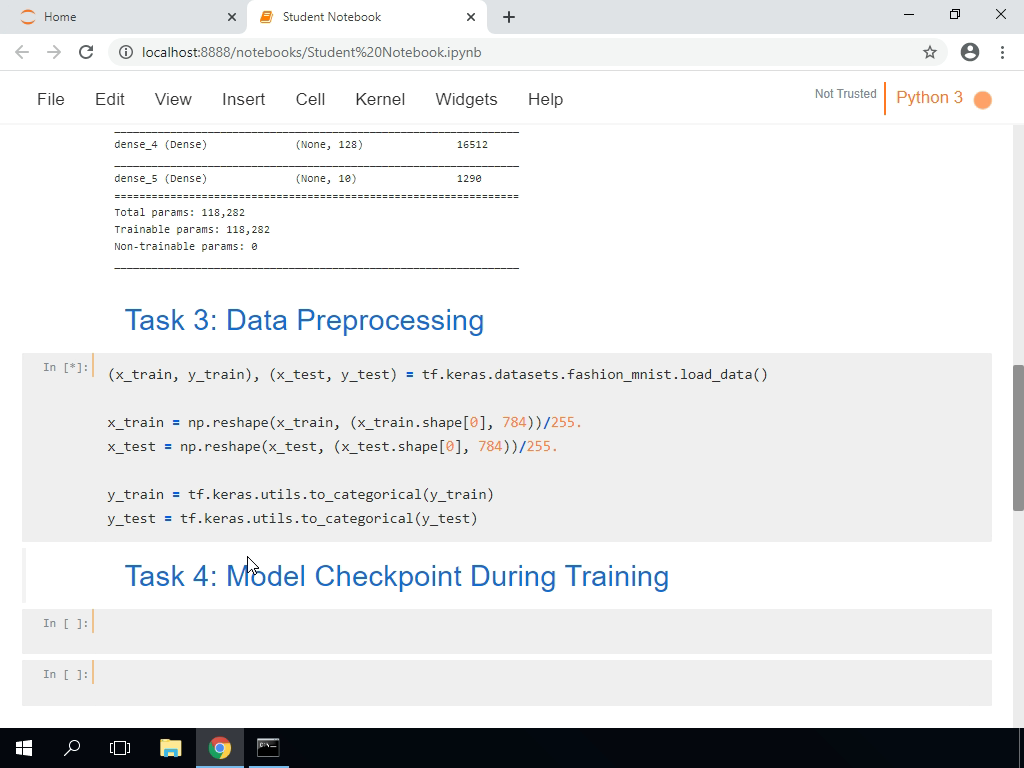This screenshot has width=1024, height=768.
Task: Click the Python 3 kernel name
Action: pos(929,99)
